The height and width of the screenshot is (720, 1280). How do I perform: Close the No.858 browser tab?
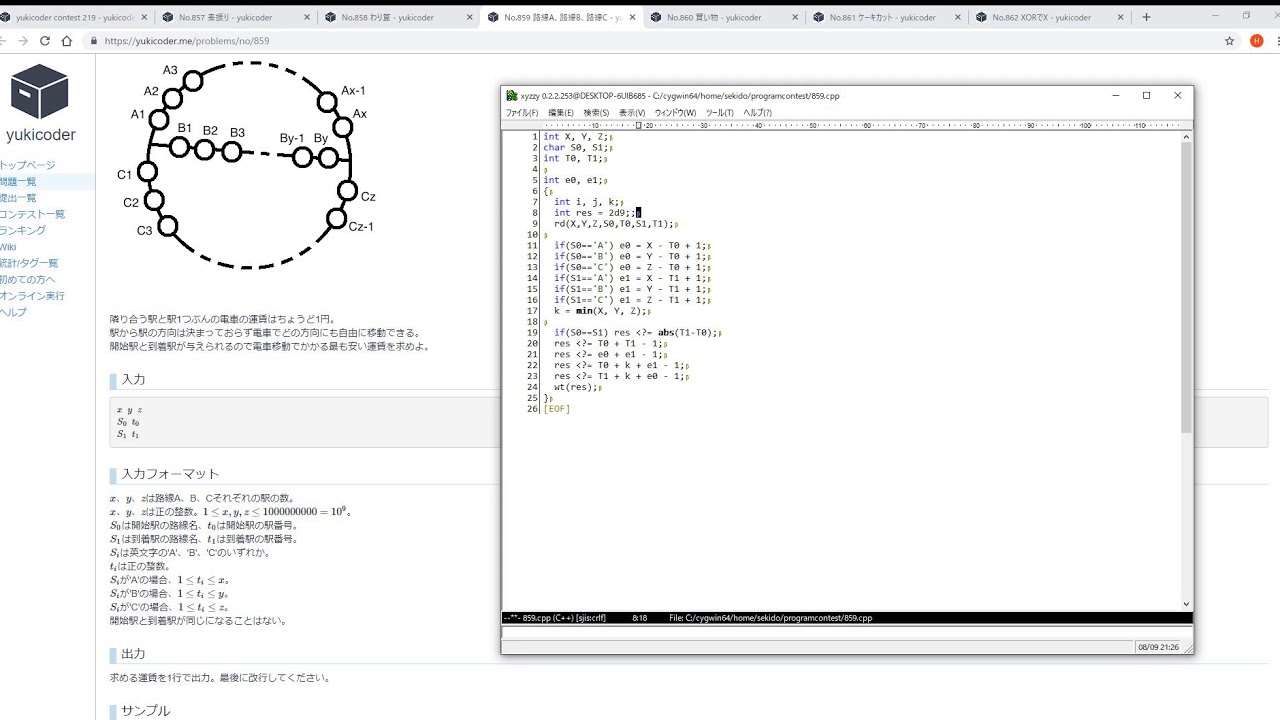(x=470, y=17)
